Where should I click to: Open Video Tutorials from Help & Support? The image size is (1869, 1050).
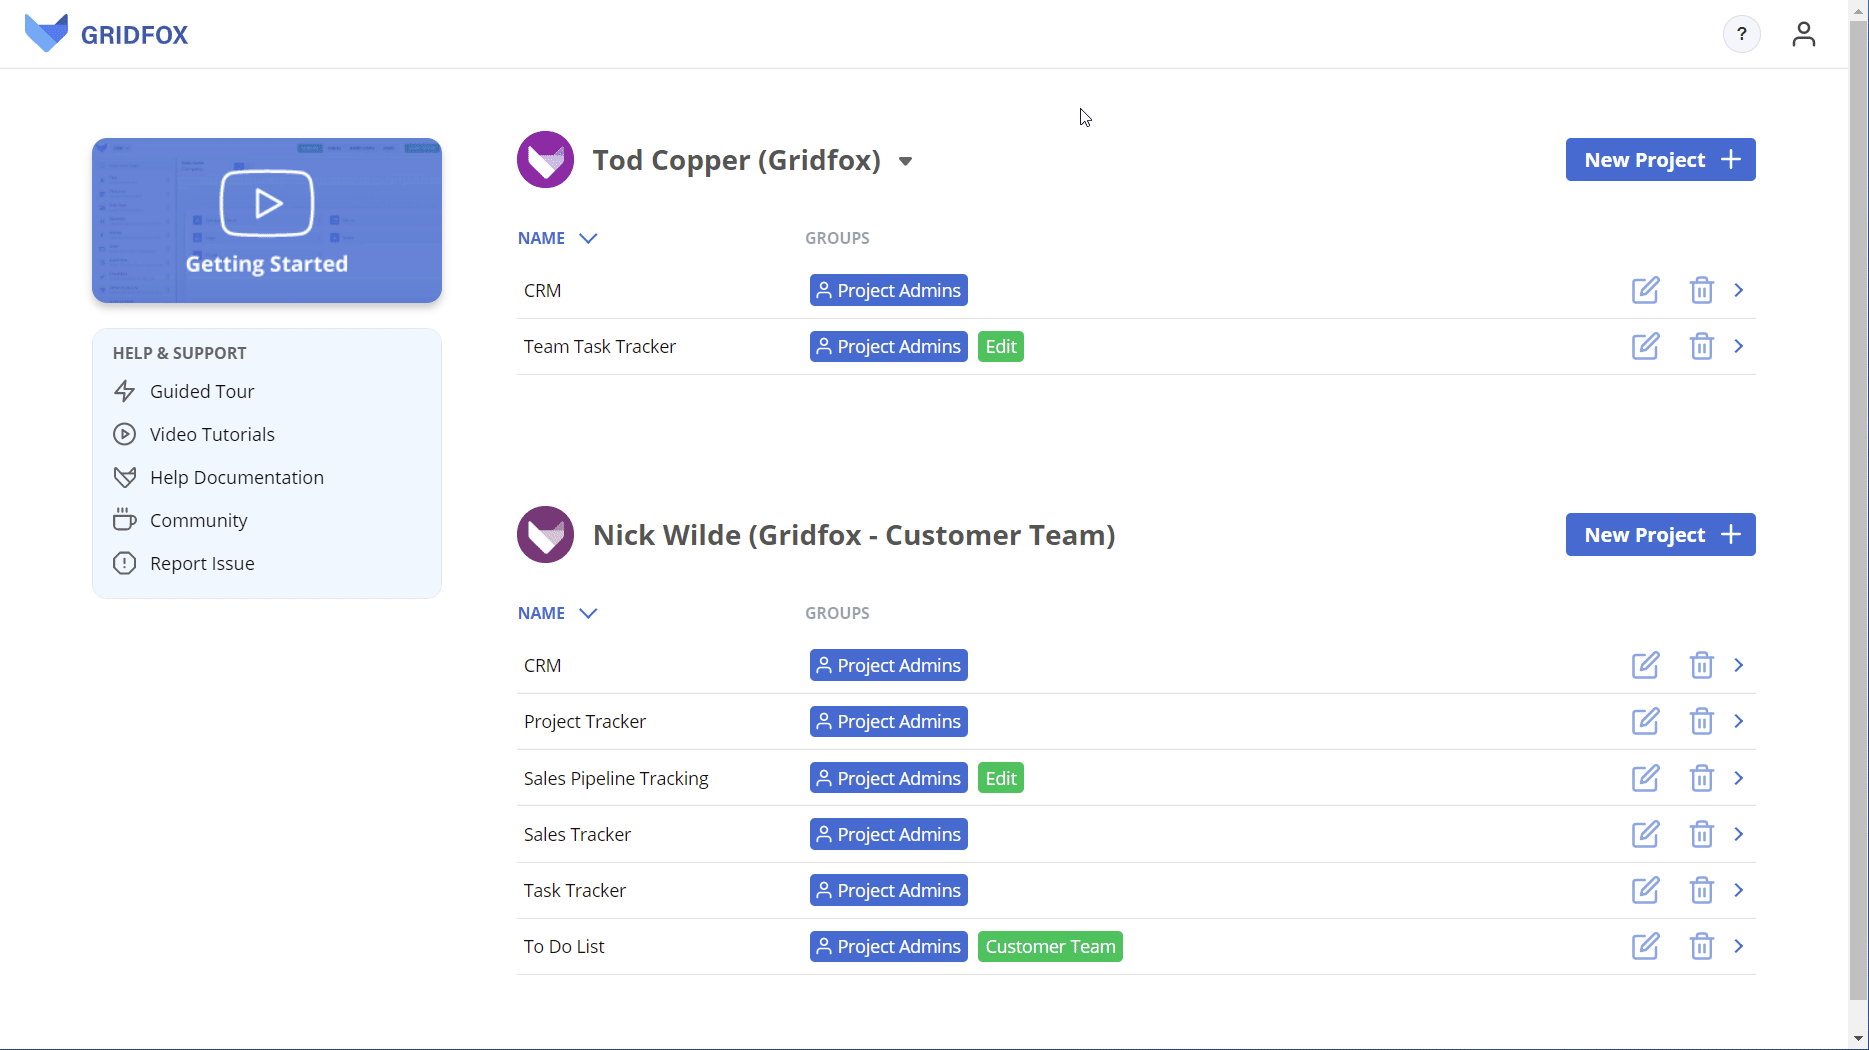[211, 435]
